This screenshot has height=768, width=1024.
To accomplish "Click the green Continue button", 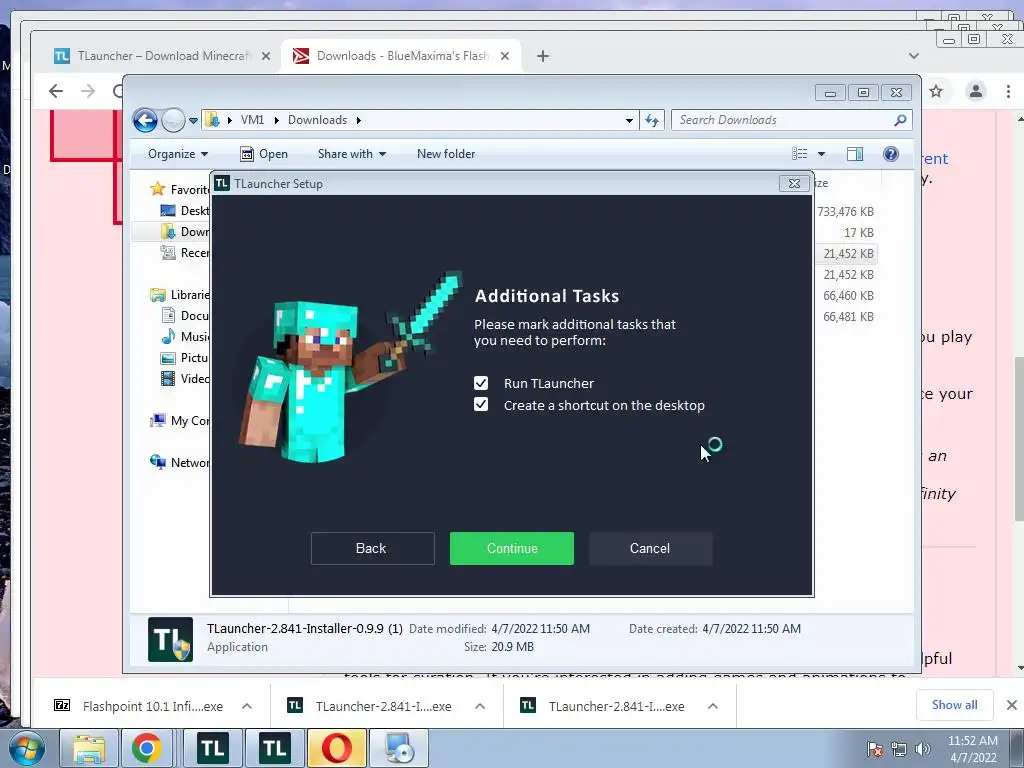I will (x=511, y=549).
